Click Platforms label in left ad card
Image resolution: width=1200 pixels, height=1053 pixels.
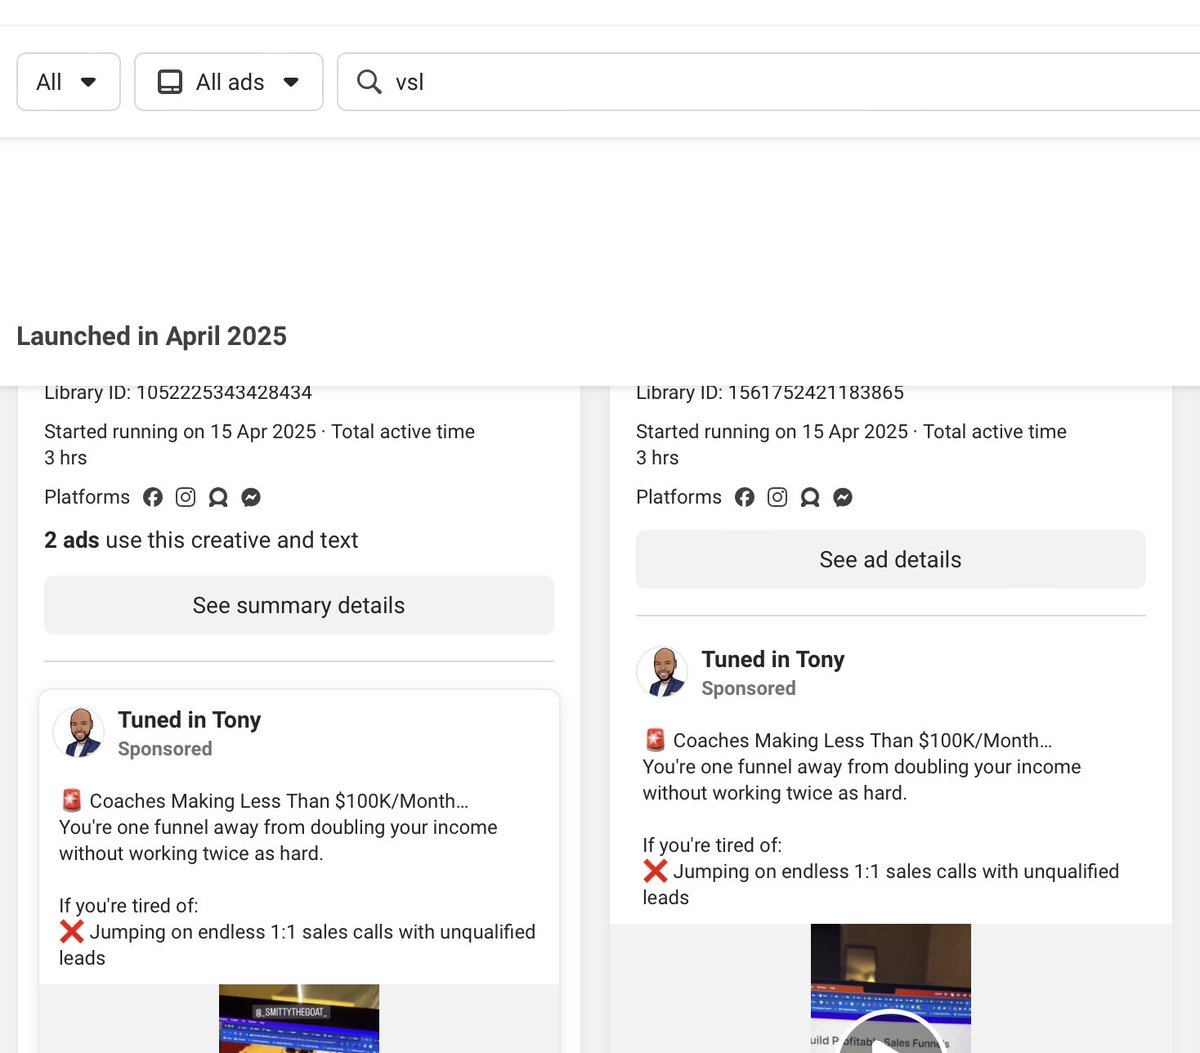pos(87,497)
